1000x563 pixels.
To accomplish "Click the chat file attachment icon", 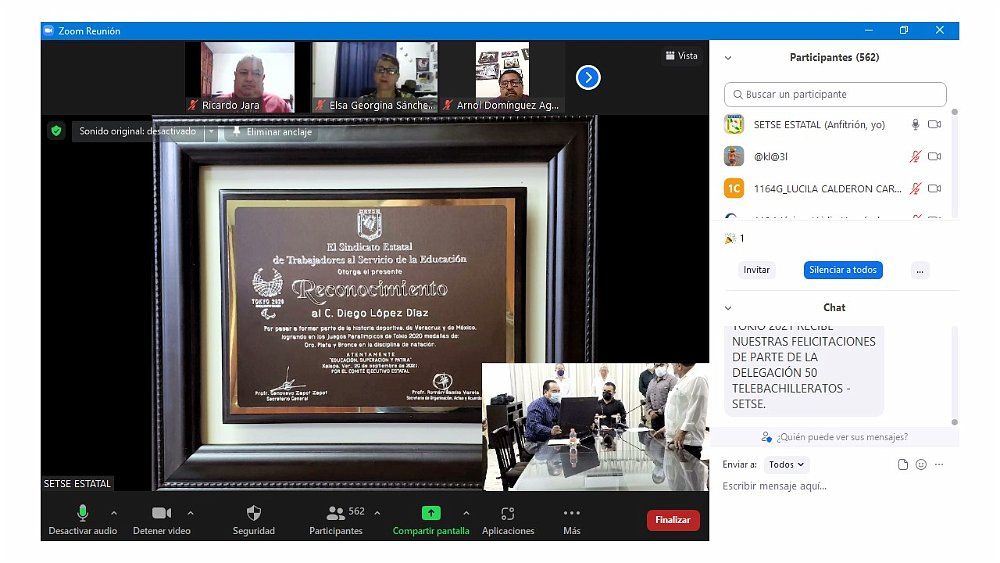I will (x=903, y=464).
